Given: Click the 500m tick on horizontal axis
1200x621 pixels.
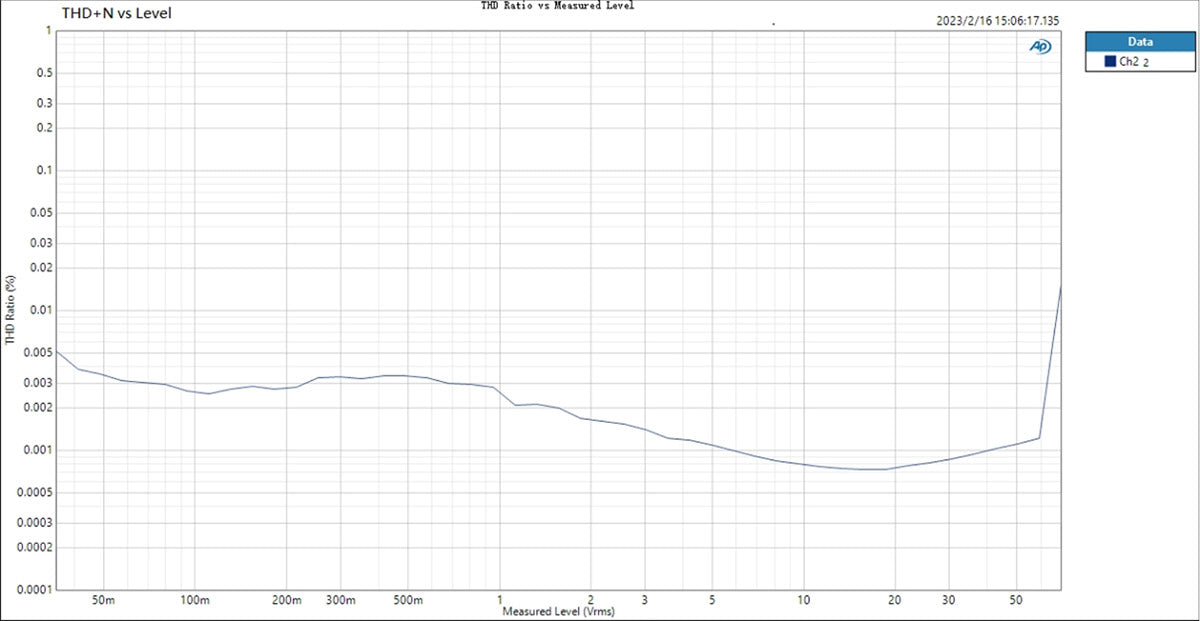Looking at the screenshot, I should 408,600.
